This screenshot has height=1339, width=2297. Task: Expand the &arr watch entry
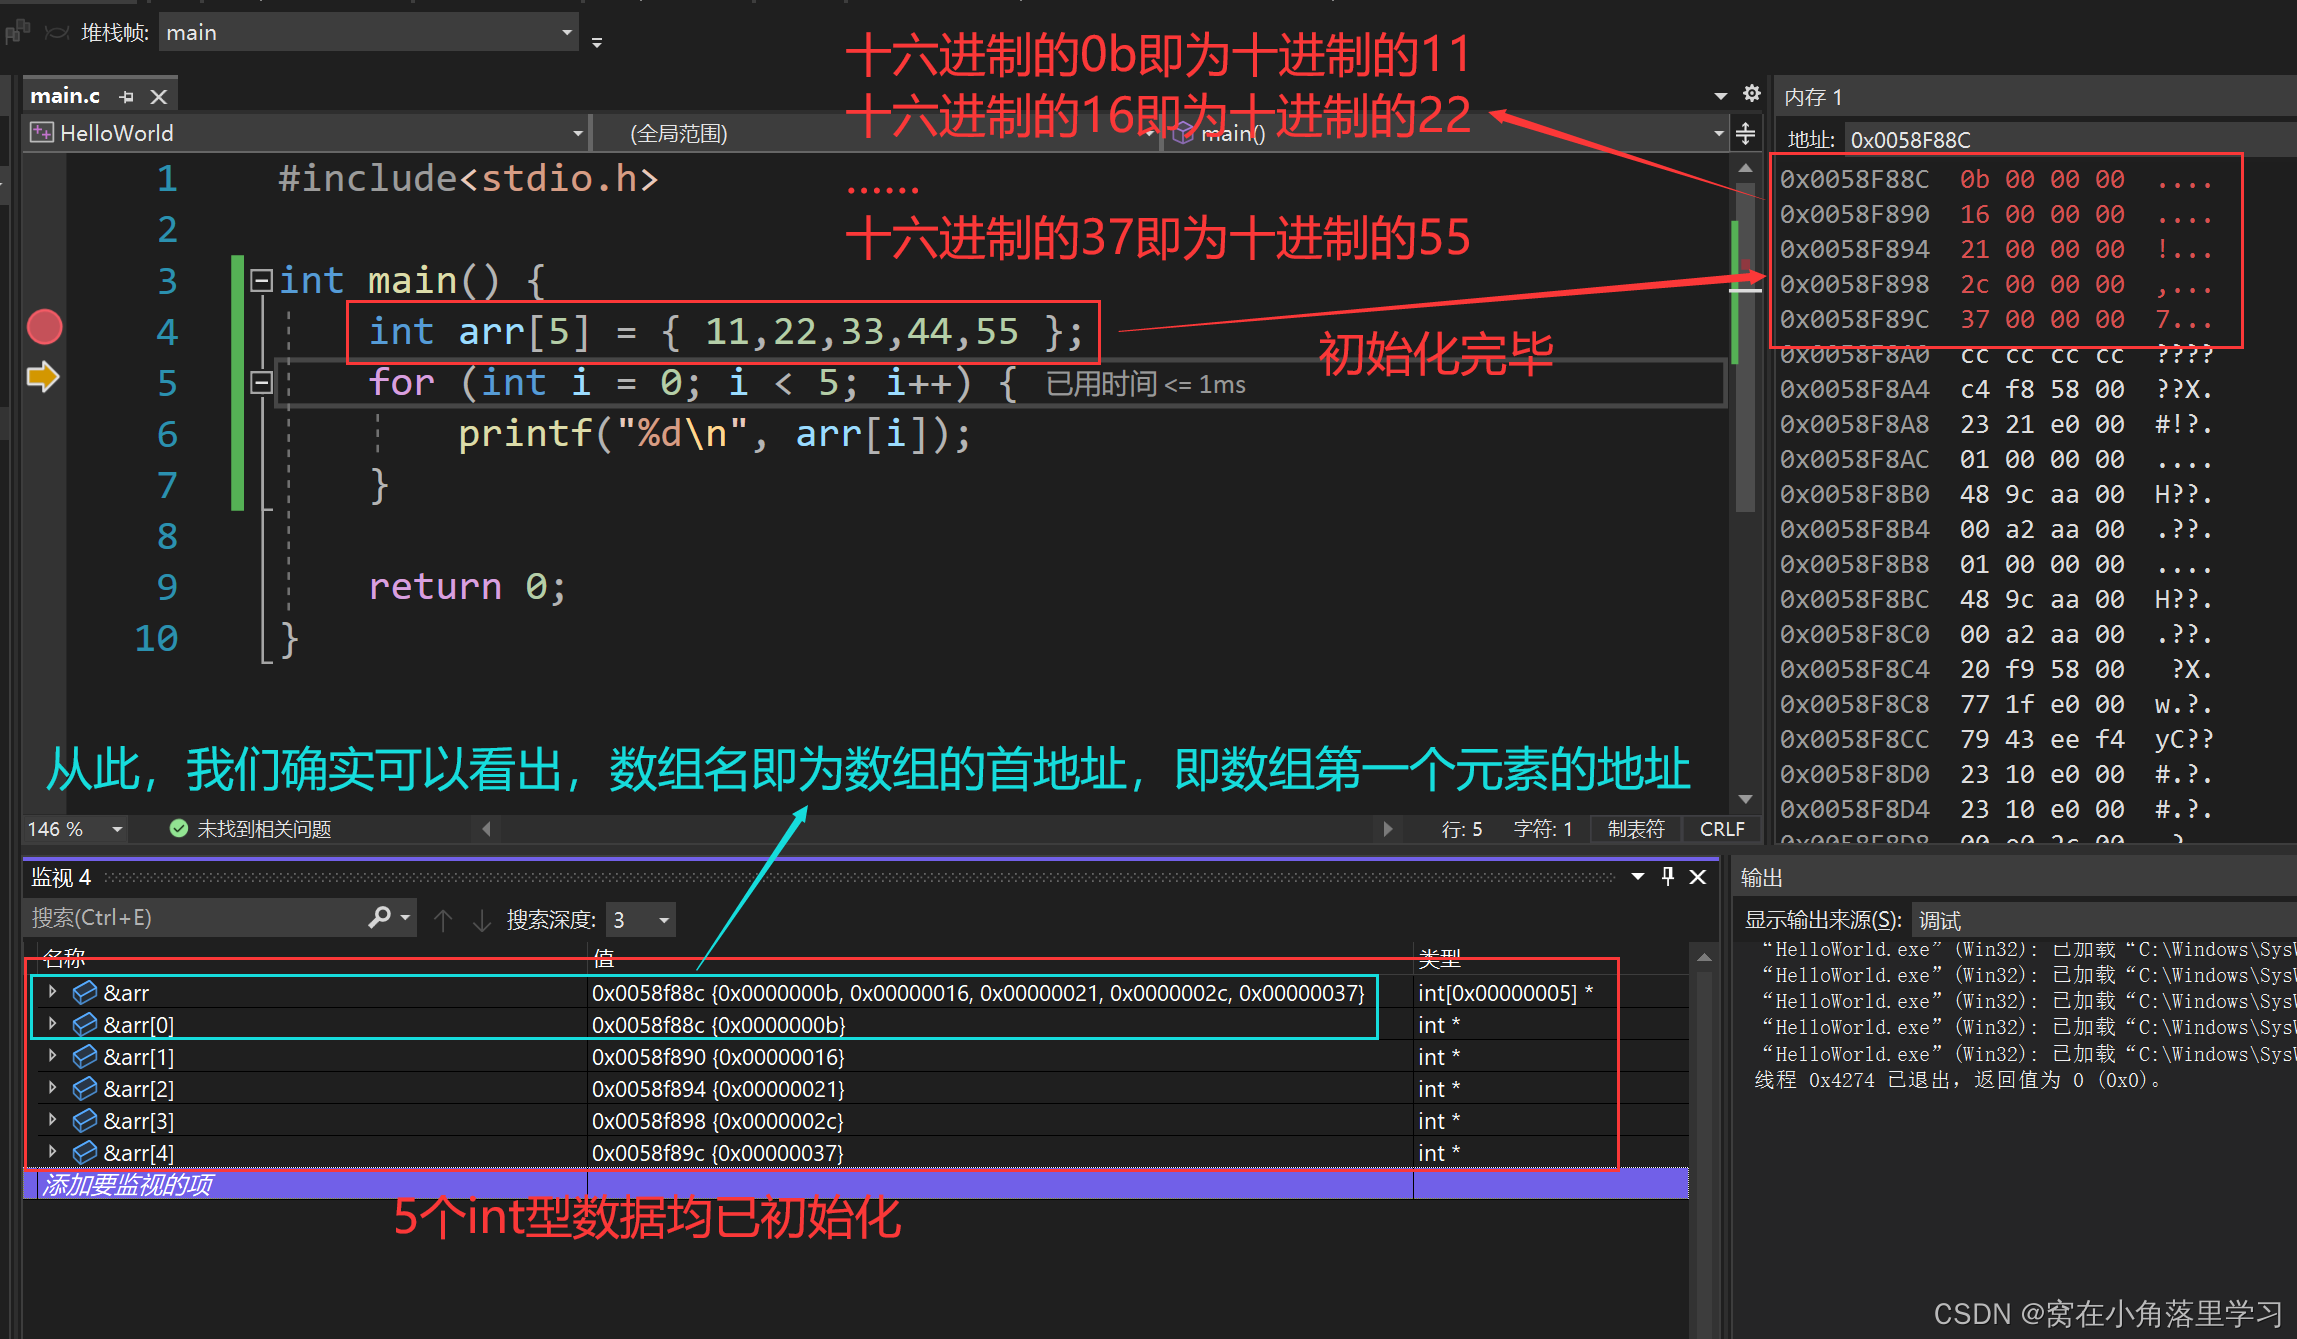point(52,992)
